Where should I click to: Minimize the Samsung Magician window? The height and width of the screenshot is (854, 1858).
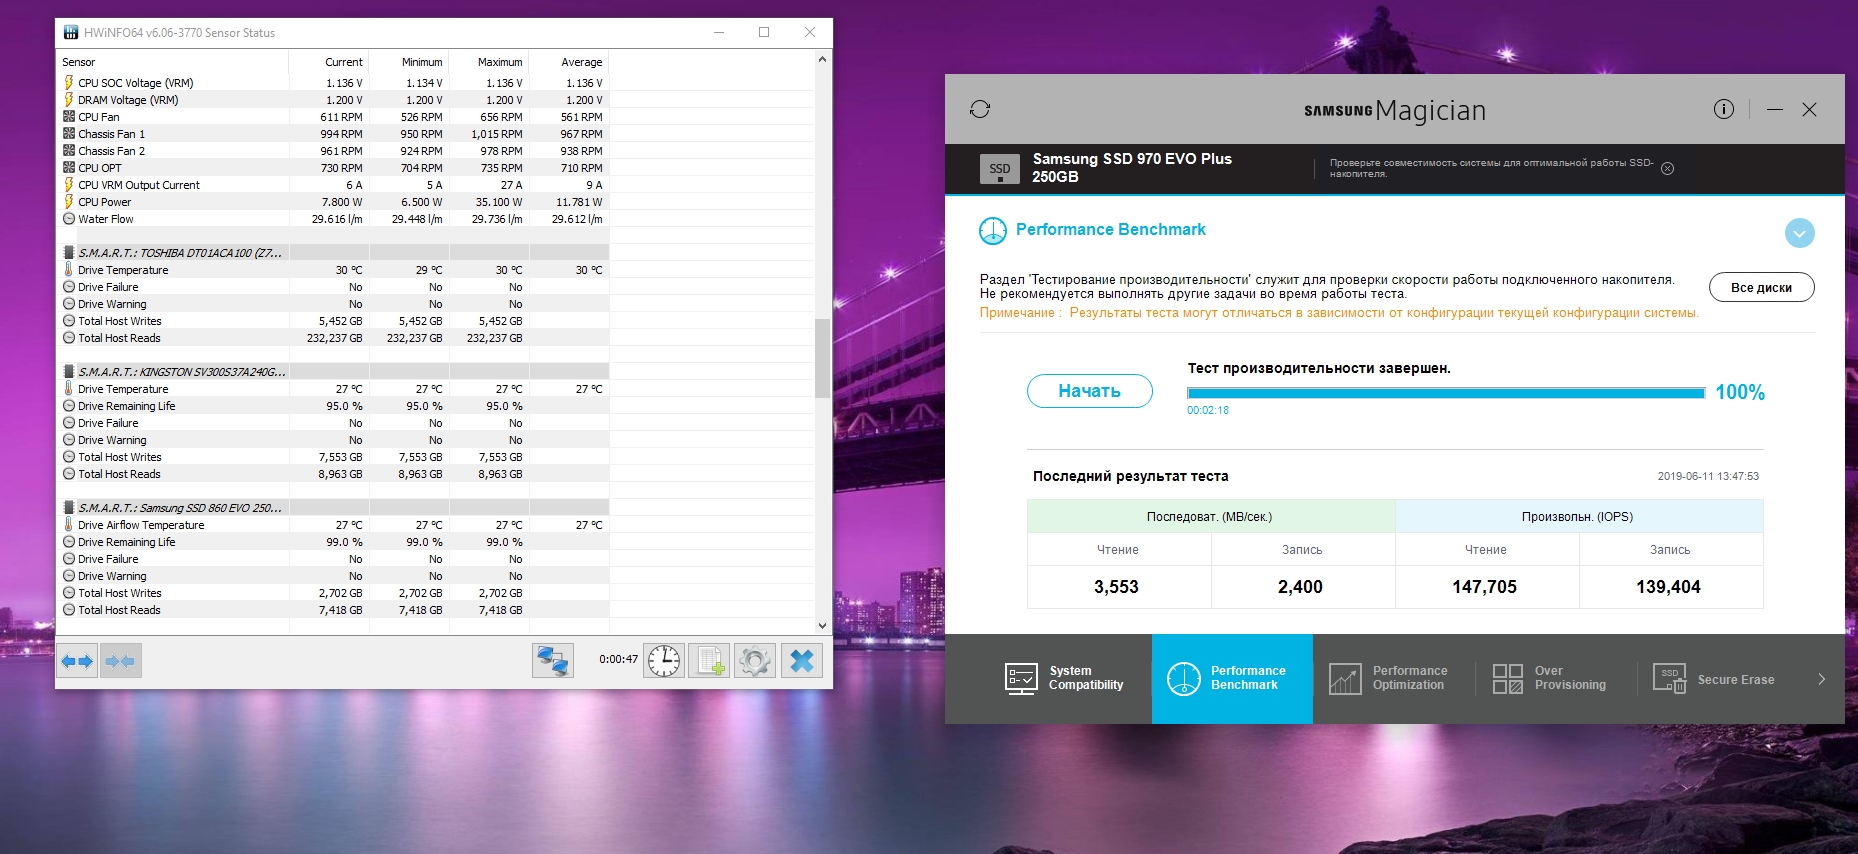tap(1775, 109)
